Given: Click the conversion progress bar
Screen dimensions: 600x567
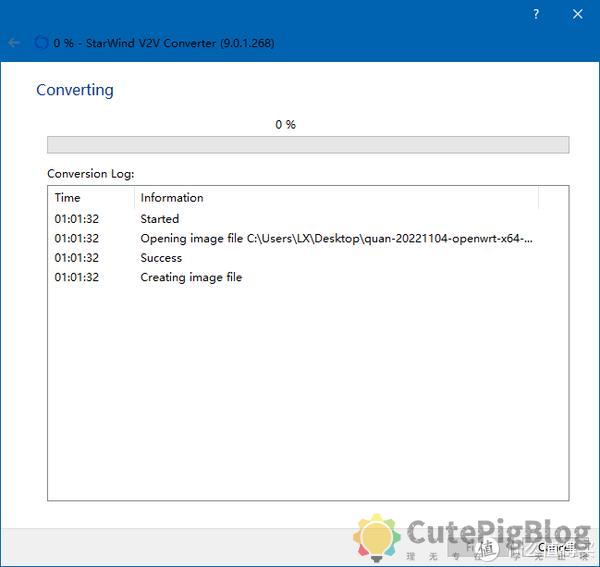Looking at the screenshot, I should click(x=308, y=145).
